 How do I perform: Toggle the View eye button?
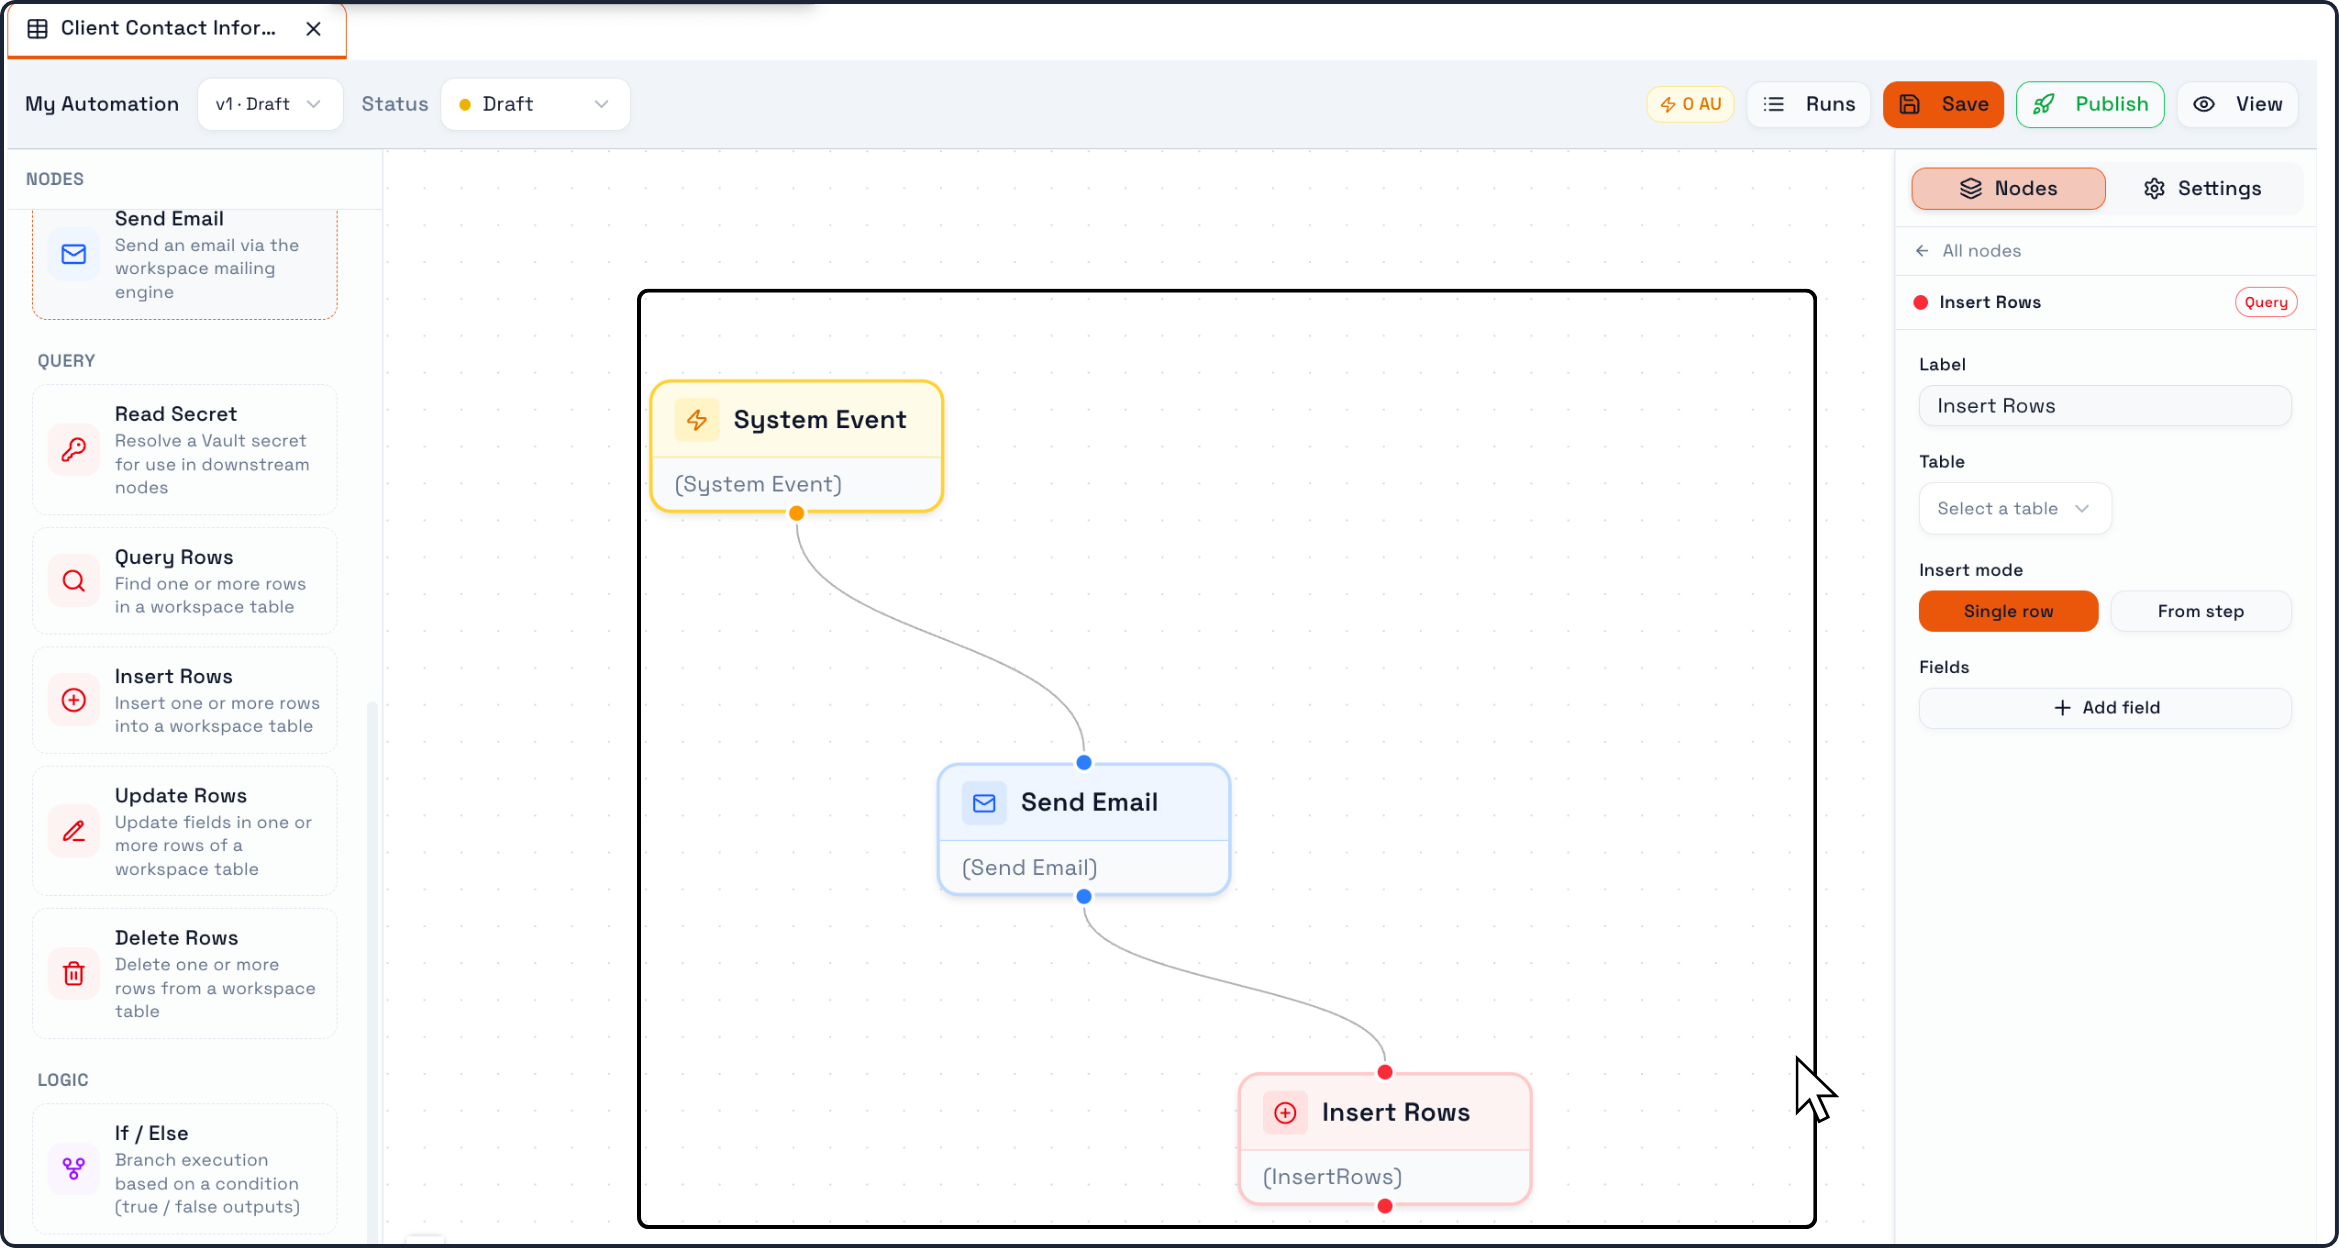point(2238,104)
